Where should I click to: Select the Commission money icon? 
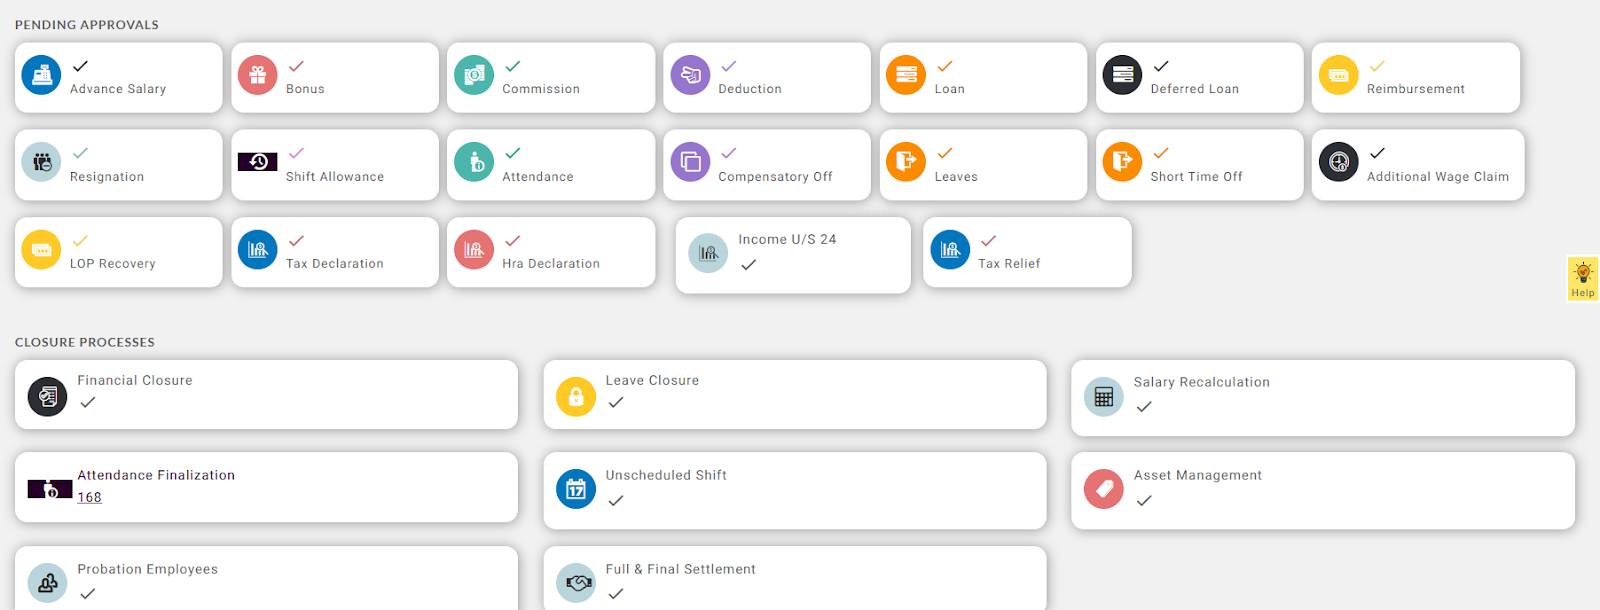pyautogui.click(x=474, y=75)
